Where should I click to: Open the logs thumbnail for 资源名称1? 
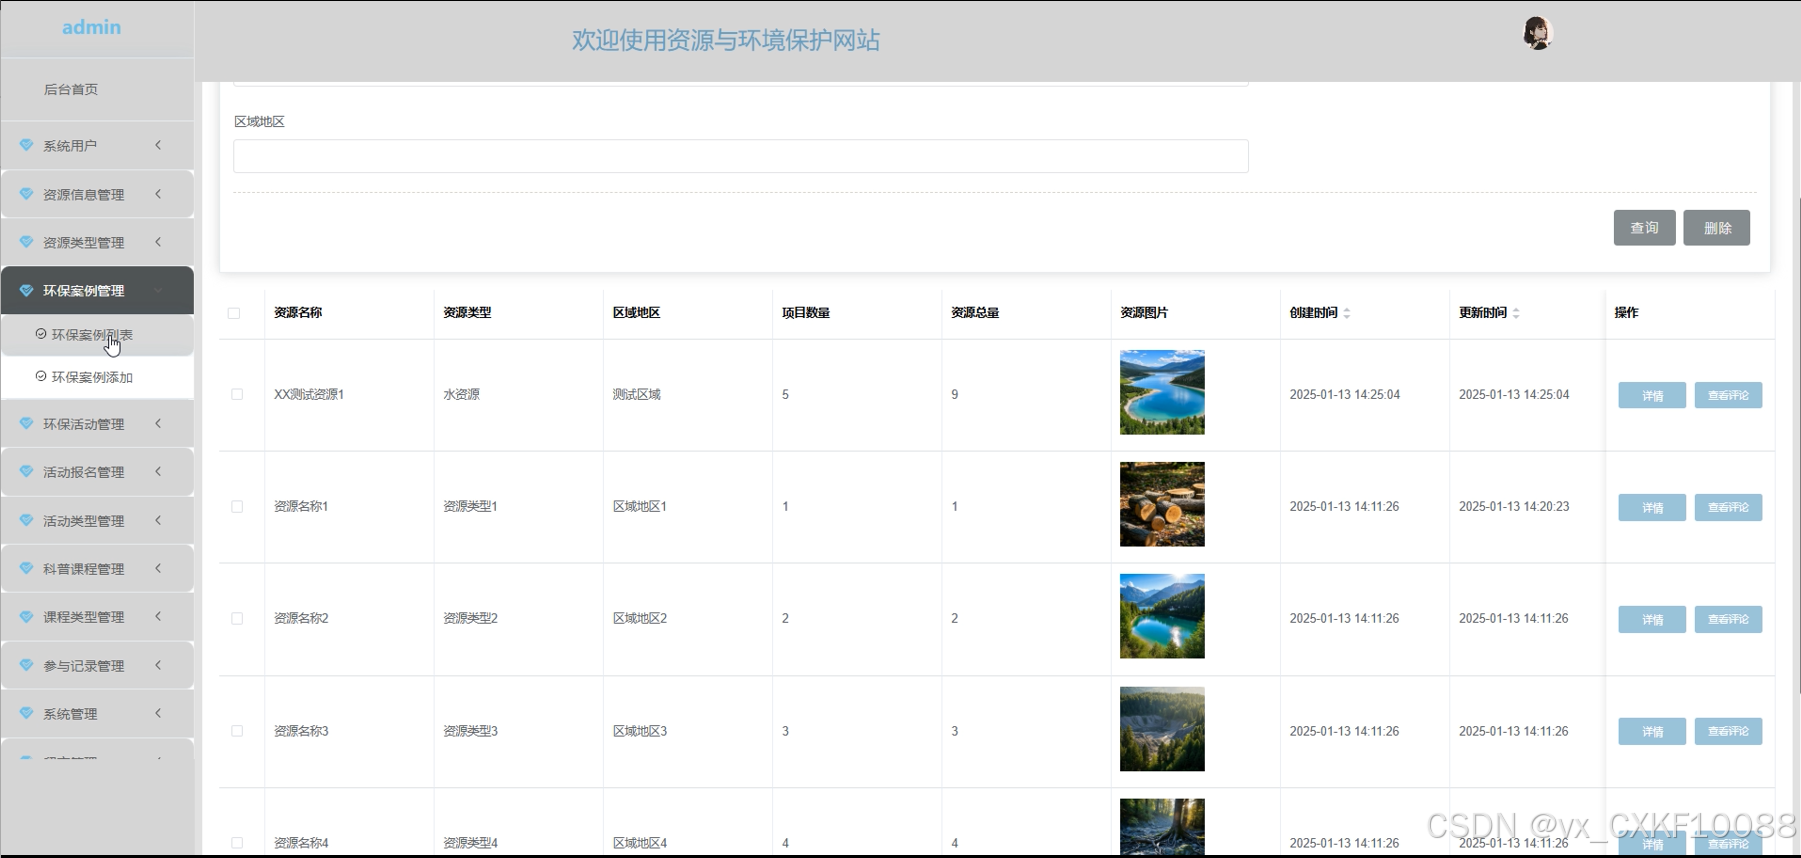click(x=1162, y=504)
